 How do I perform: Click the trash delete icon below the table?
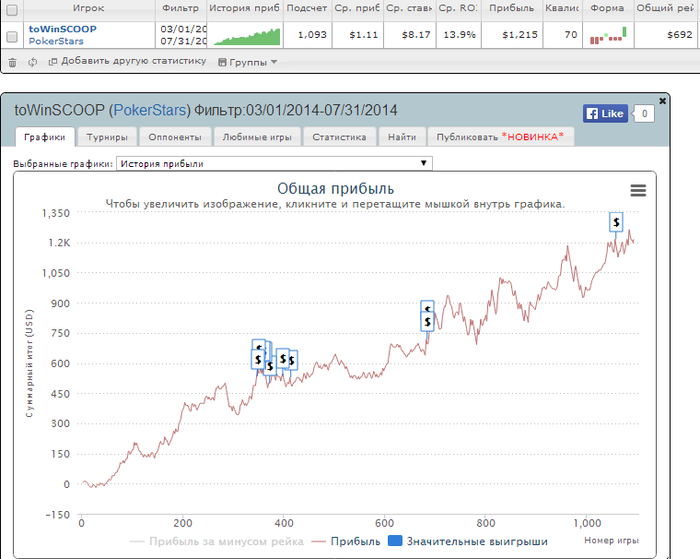(12, 63)
